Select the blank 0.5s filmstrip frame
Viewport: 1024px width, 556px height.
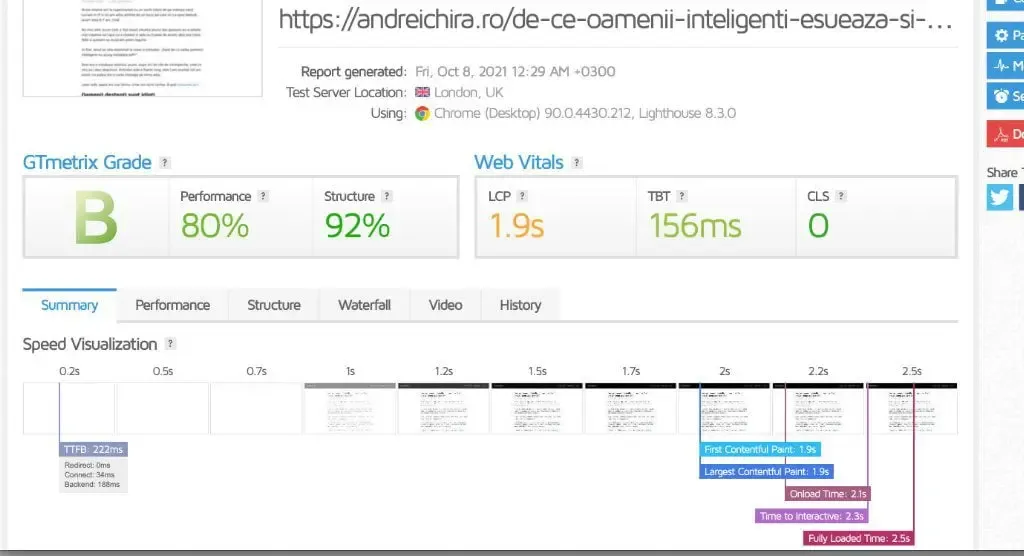[163, 408]
